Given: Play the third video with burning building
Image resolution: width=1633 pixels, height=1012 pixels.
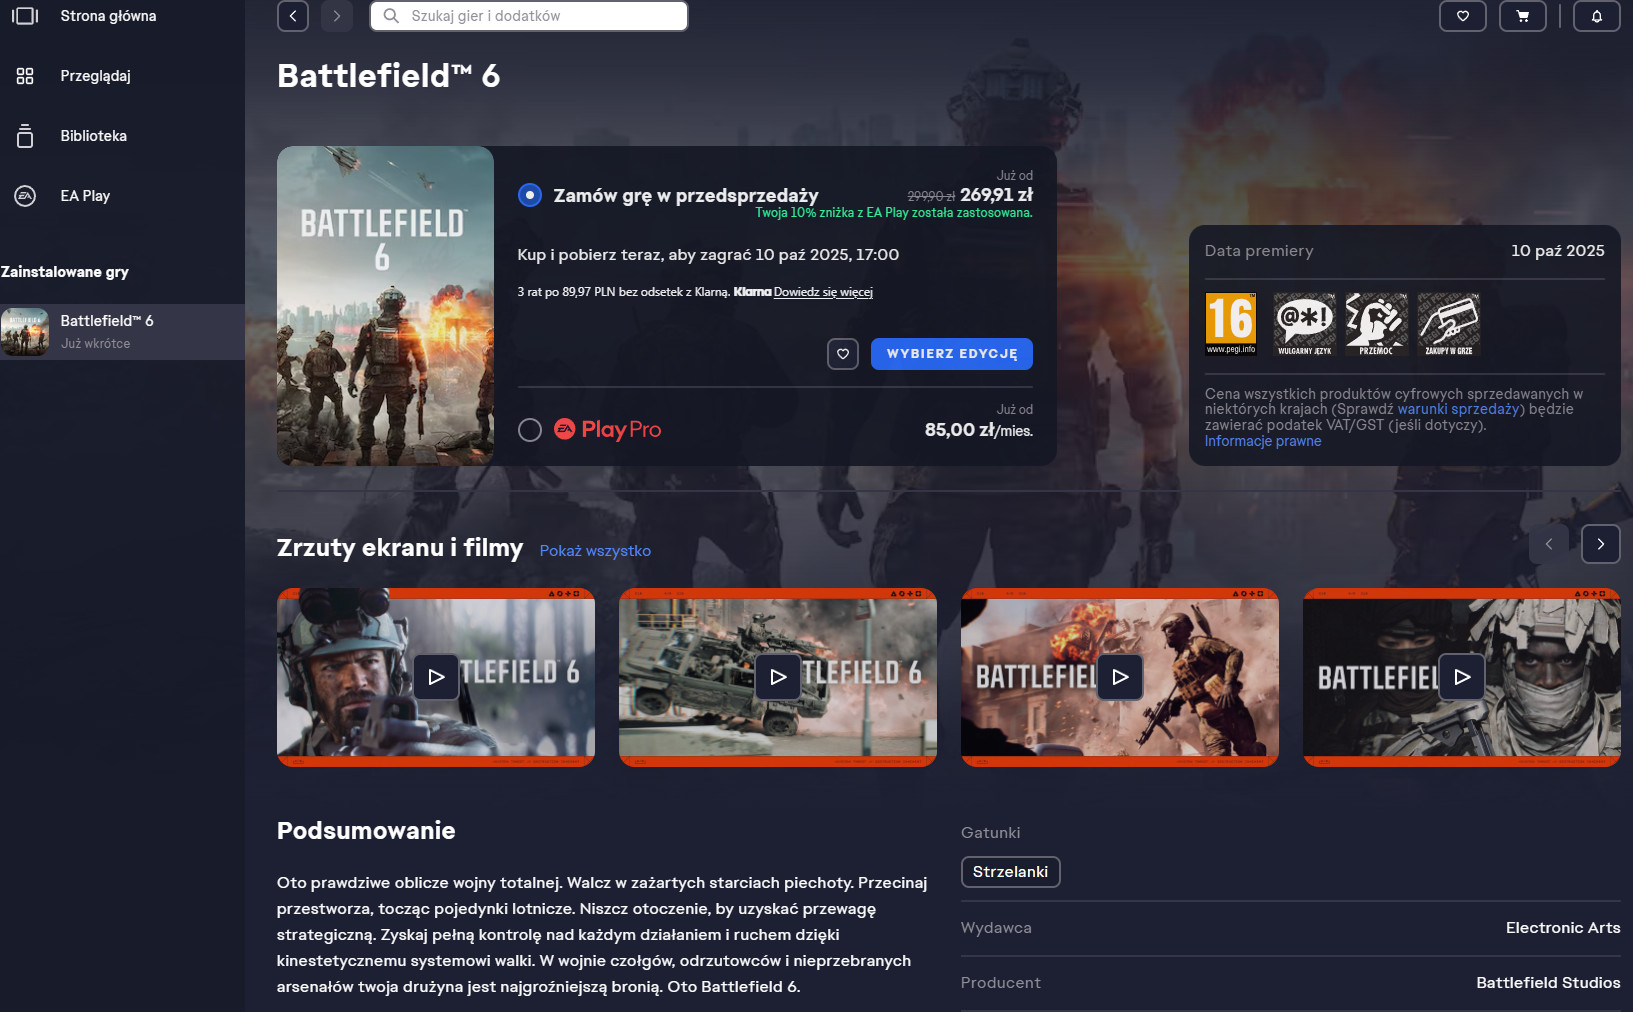Looking at the screenshot, I should [1120, 677].
